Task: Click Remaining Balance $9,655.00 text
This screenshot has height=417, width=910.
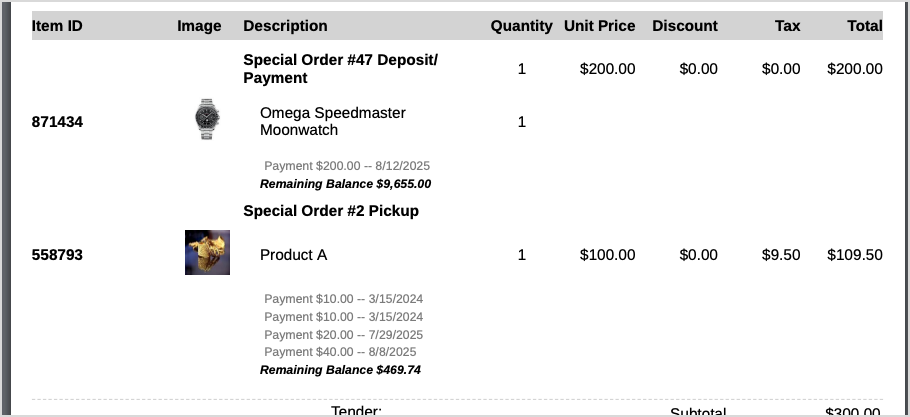Action: pyautogui.click(x=345, y=184)
